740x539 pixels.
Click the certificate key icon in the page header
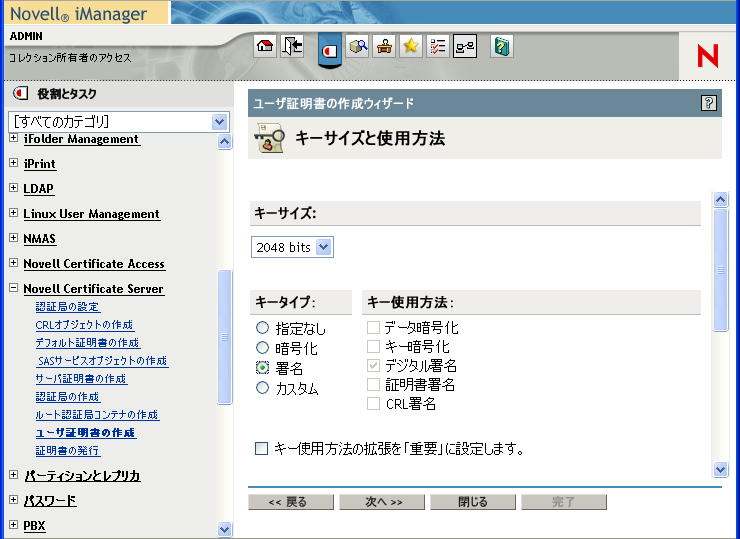coord(269,137)
